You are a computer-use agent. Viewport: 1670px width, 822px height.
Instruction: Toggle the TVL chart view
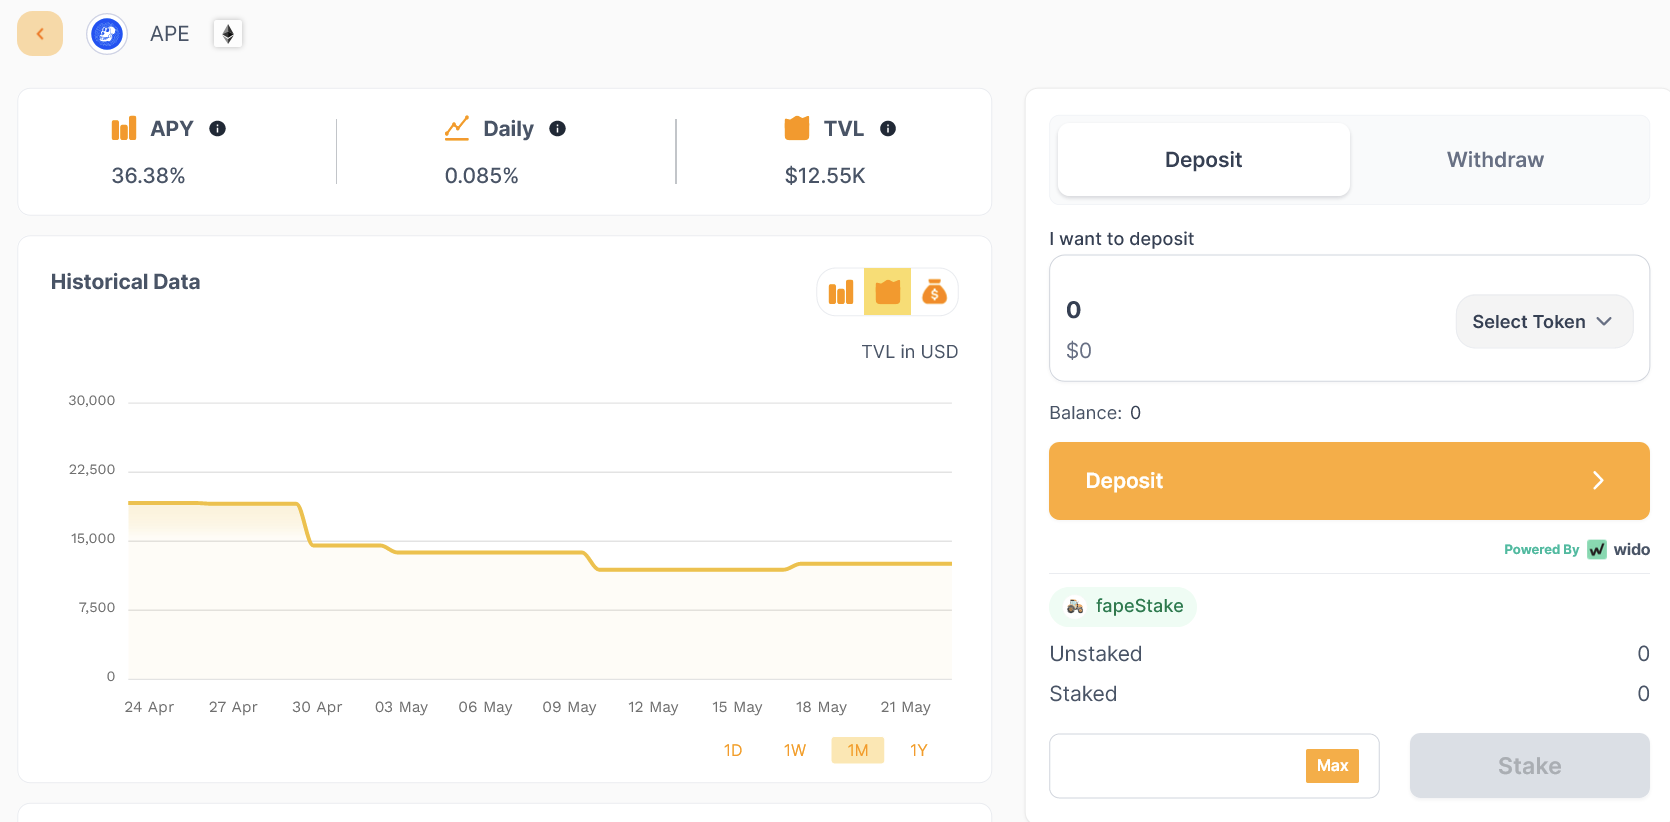(887, 292)
